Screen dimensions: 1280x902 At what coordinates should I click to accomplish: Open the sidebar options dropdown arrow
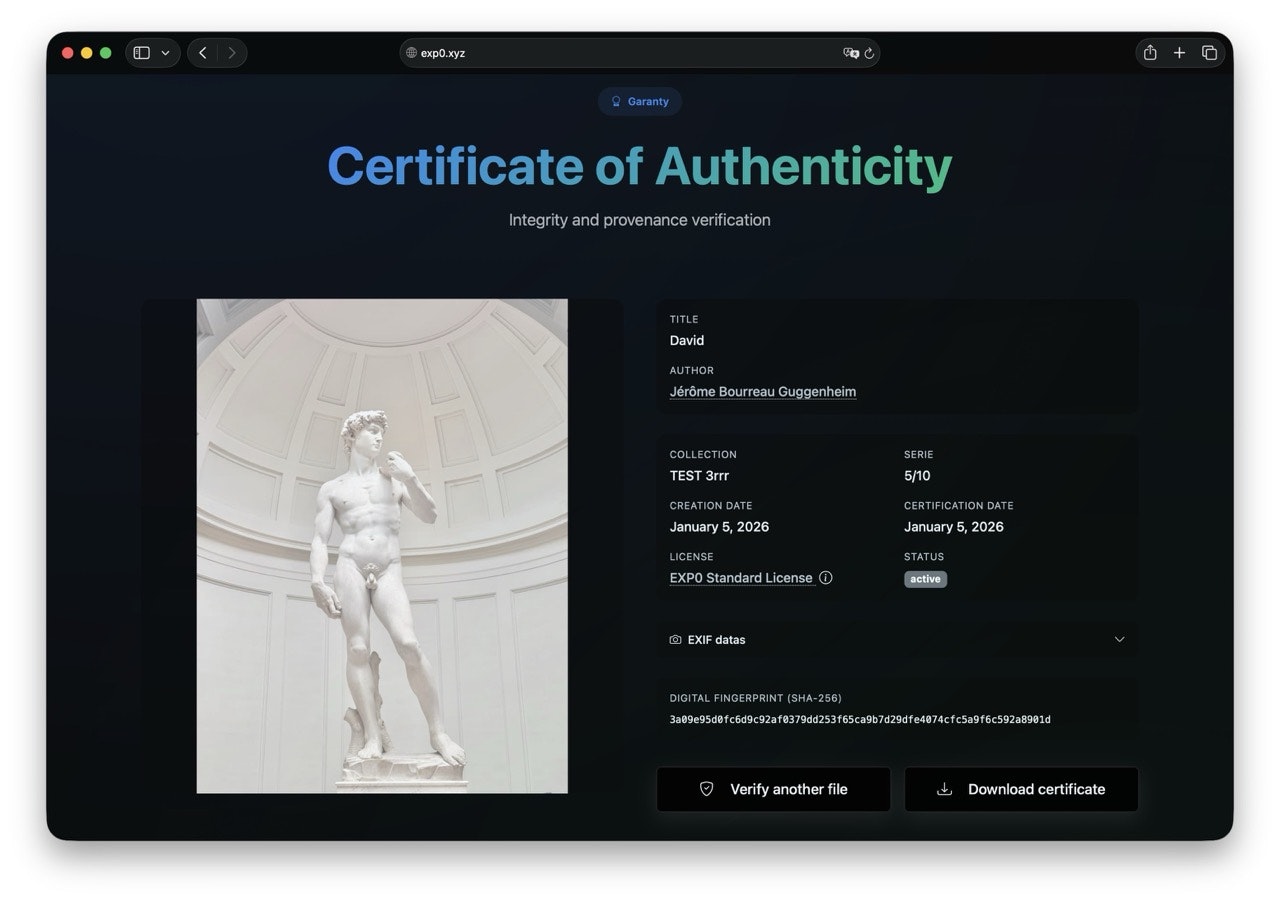coord(165,53)
